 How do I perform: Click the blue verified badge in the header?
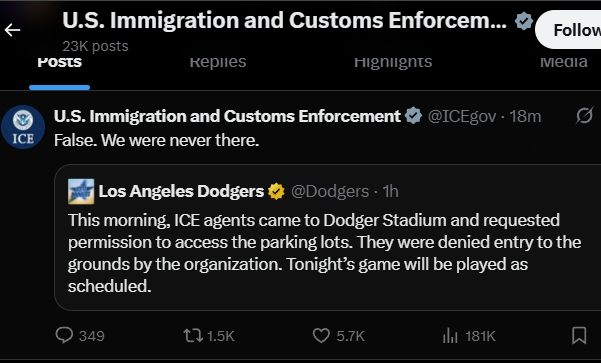click(524, 21)
